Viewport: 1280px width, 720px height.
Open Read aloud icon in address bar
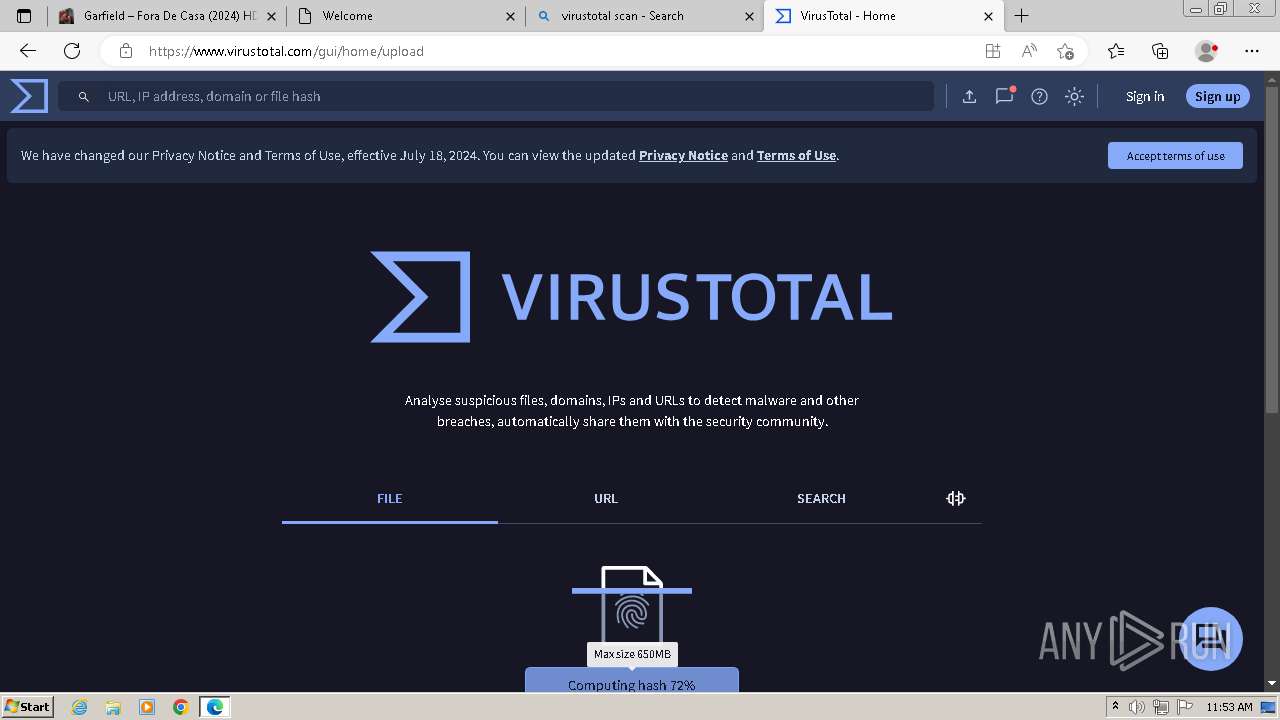(x=1029, y=51)
